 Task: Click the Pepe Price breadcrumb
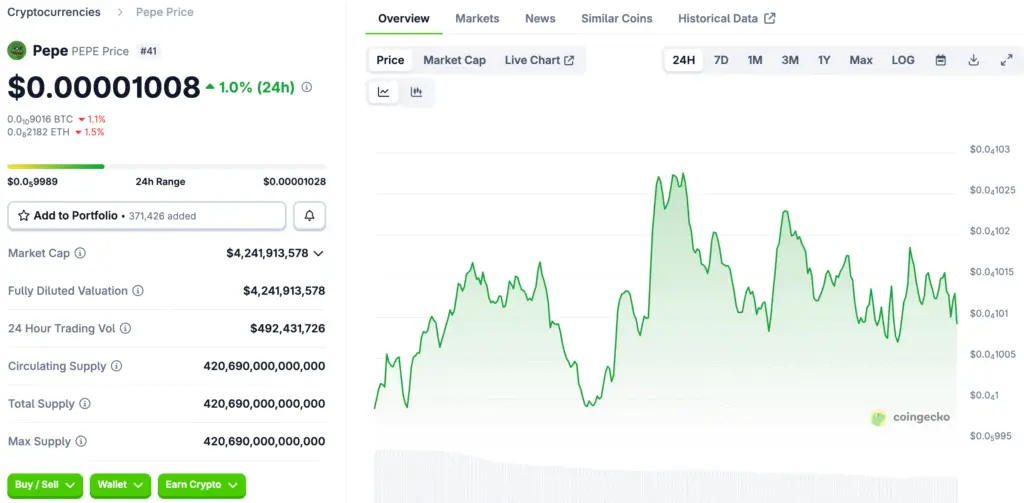click(165, 12)
